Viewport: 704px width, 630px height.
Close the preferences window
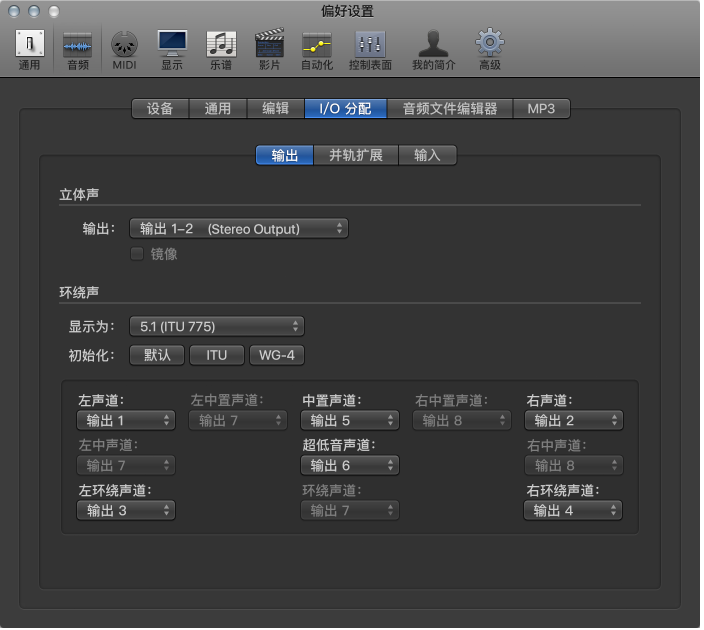[x=14, y=11]
